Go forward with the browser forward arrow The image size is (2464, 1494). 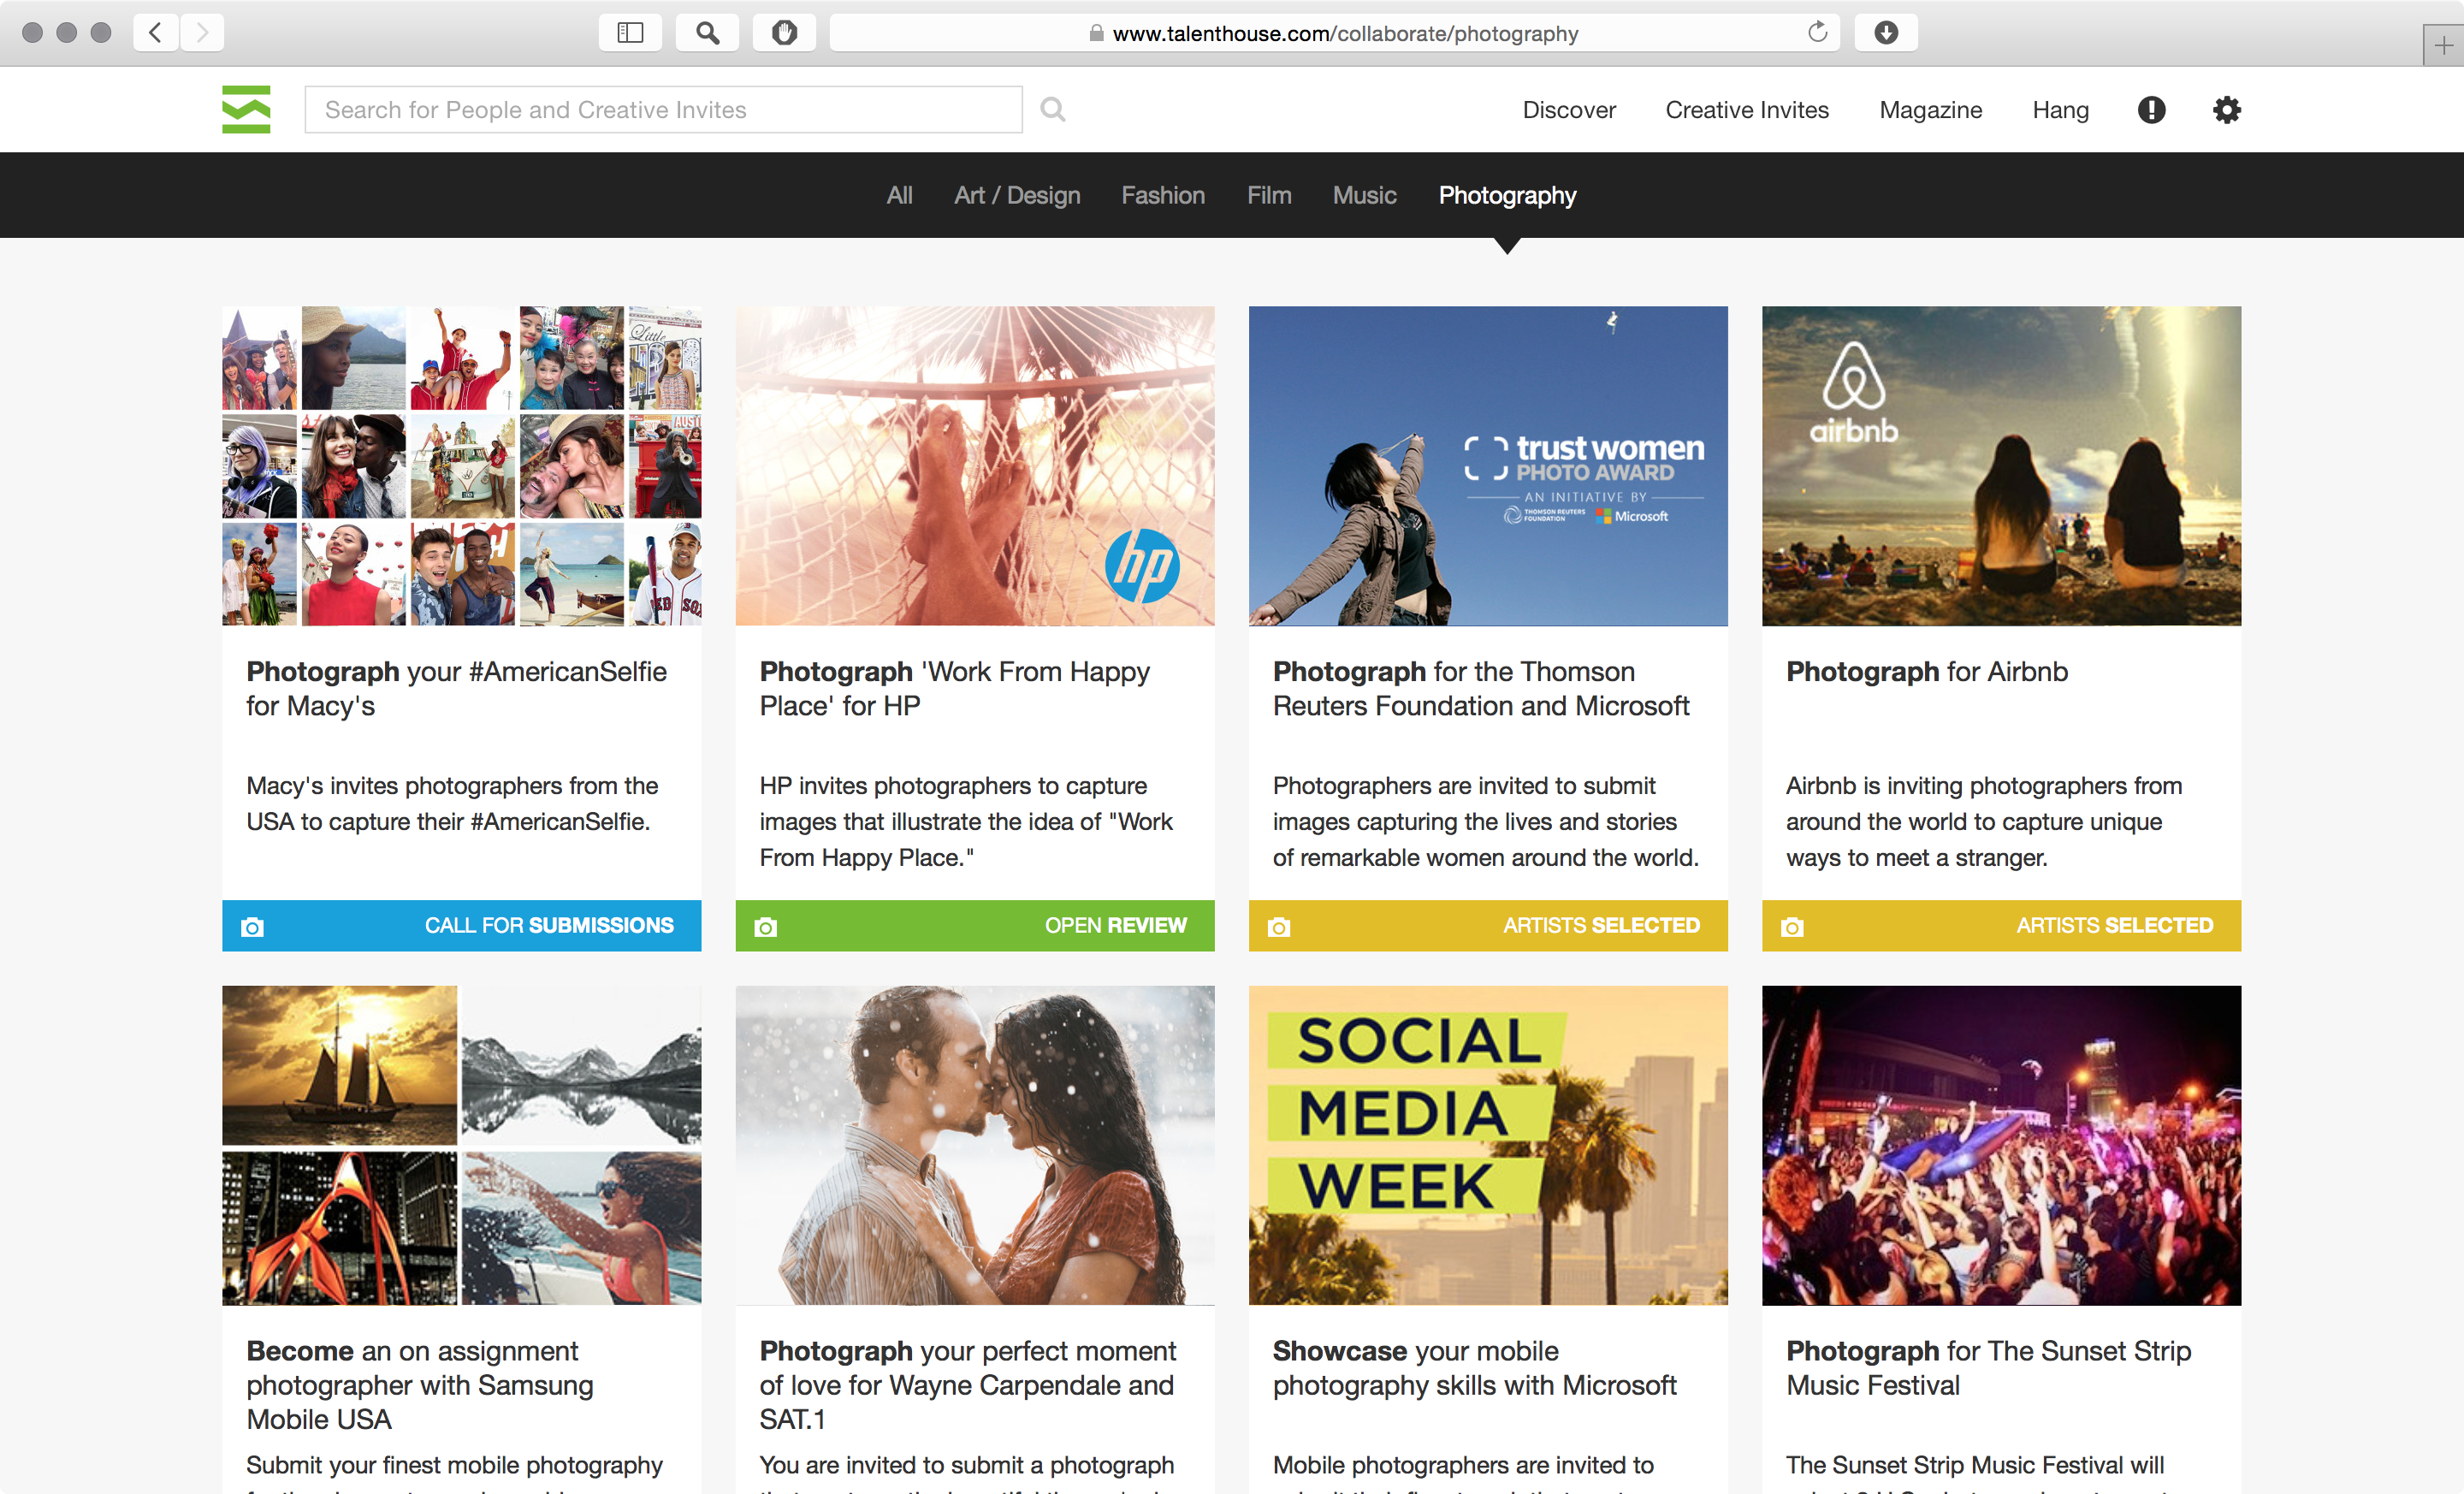click(x=202, y=33)
